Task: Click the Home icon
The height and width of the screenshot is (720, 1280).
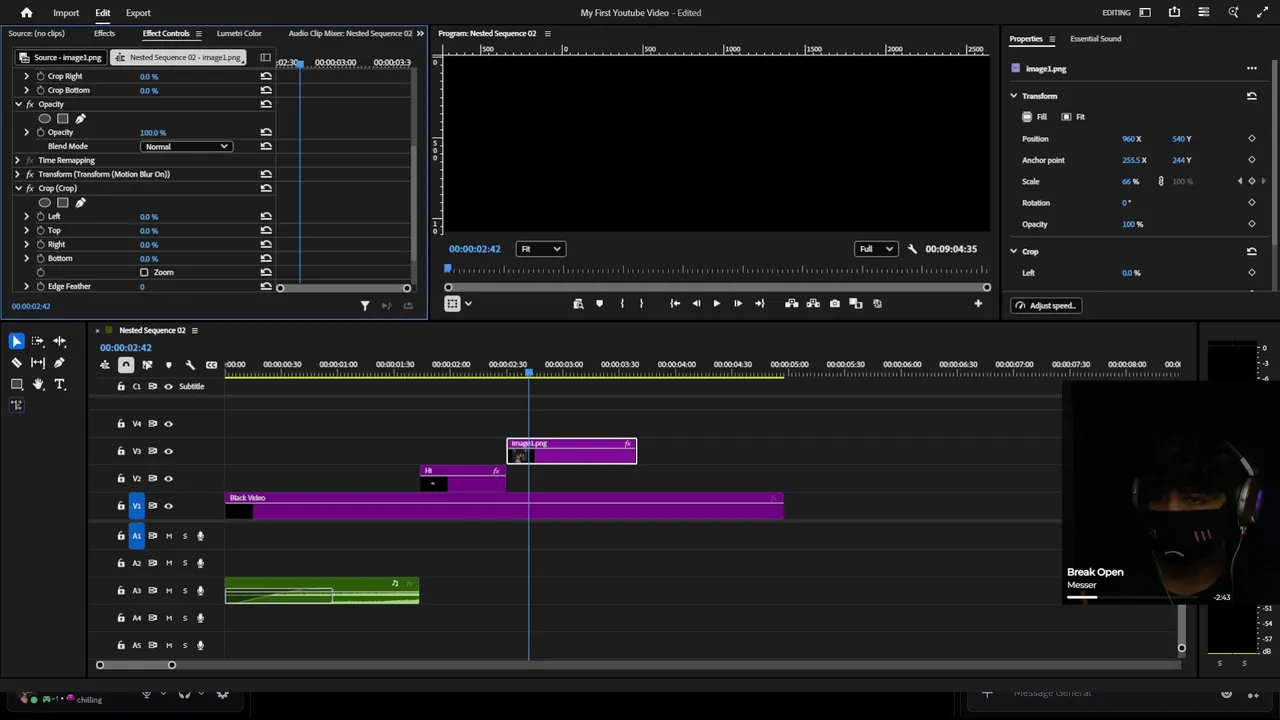Action: tap(26, 13)
